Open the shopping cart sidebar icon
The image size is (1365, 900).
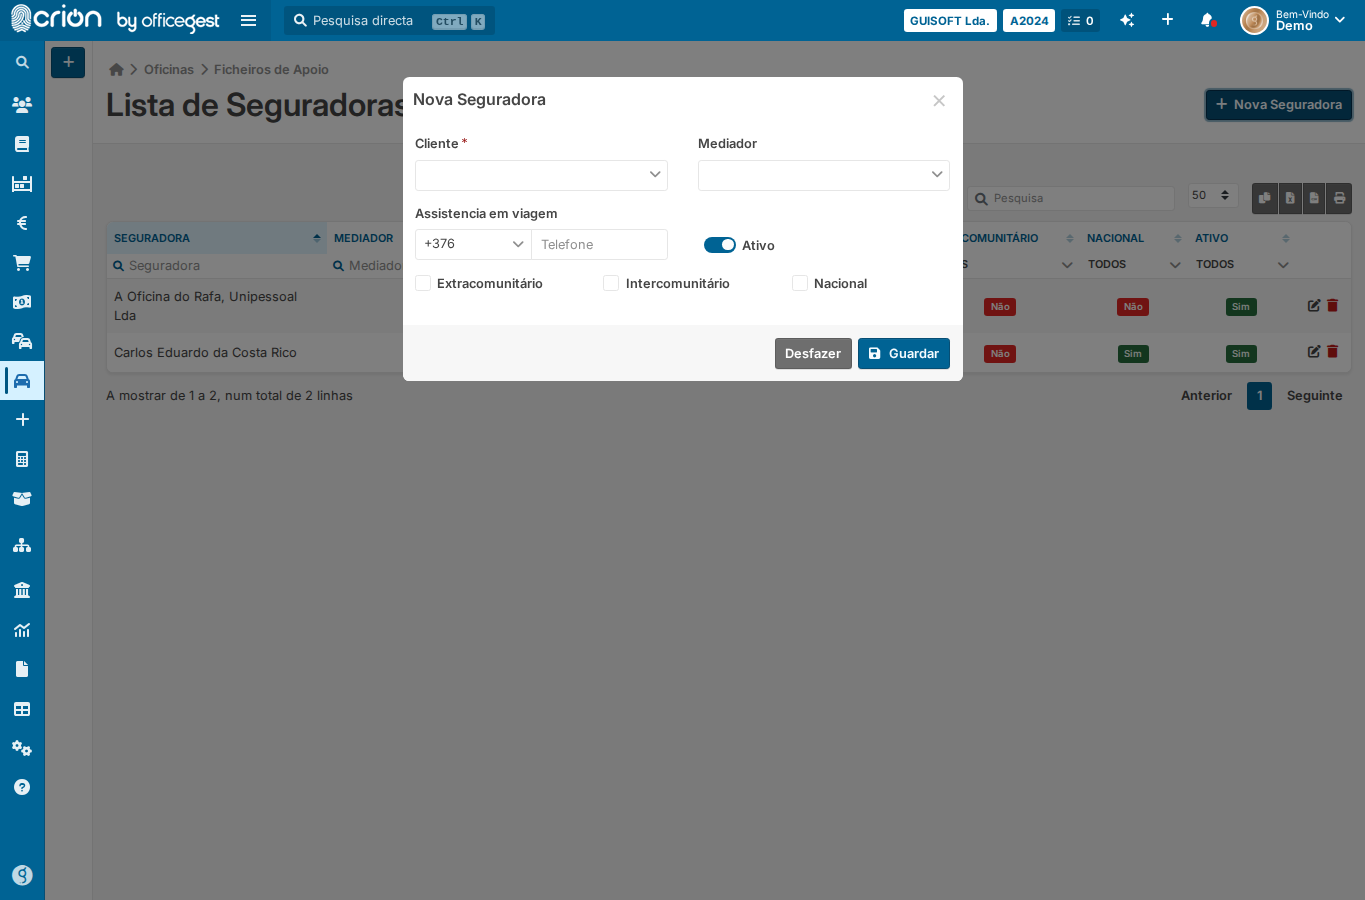[x=22, y=263]
